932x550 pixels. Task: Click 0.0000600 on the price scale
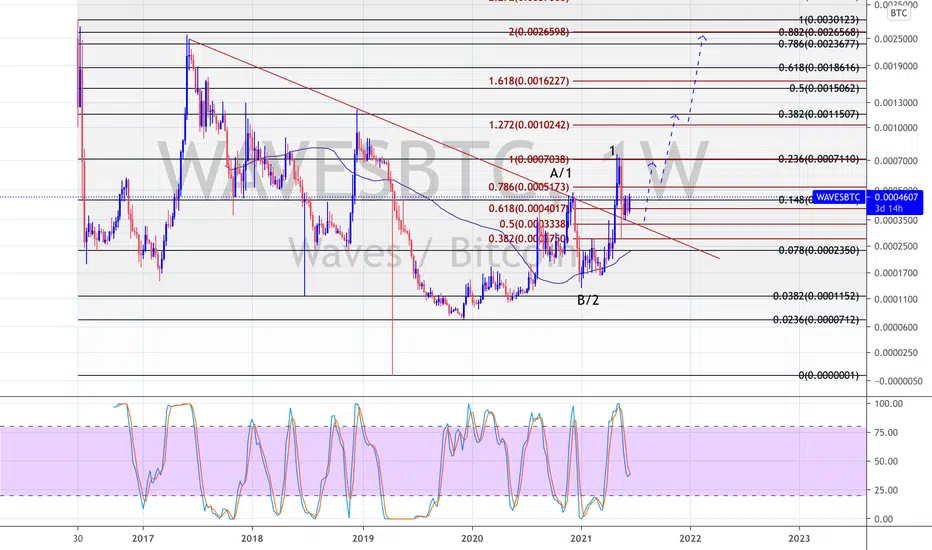(896, 328)
